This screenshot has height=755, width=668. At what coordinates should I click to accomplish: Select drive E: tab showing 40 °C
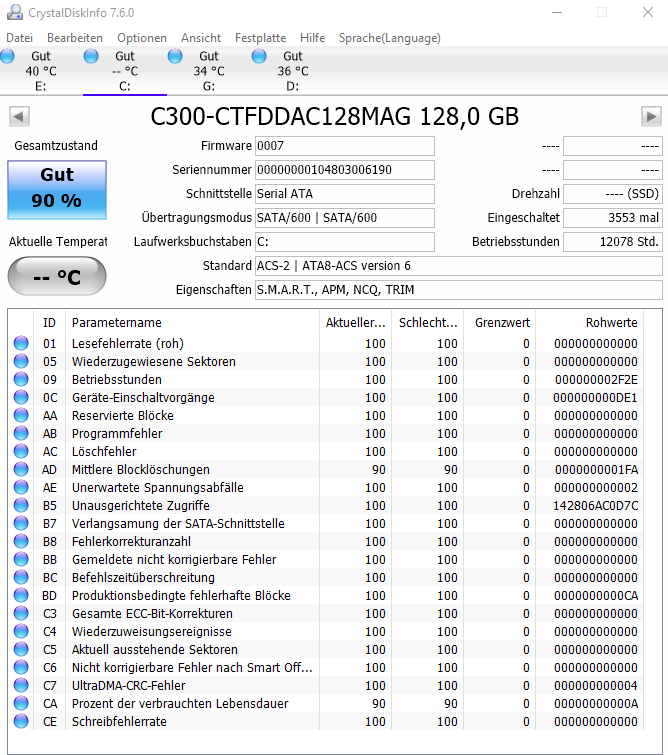tap(41, 71)
